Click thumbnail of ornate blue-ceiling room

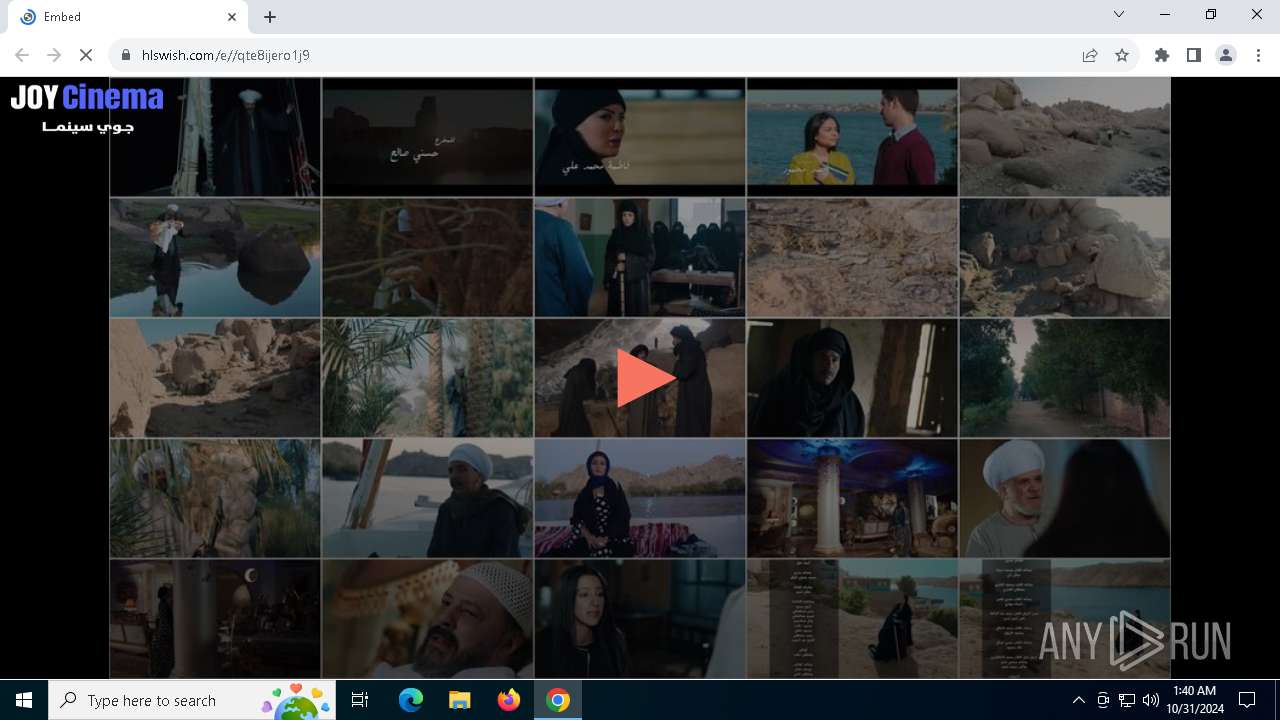tap(852, 498)
